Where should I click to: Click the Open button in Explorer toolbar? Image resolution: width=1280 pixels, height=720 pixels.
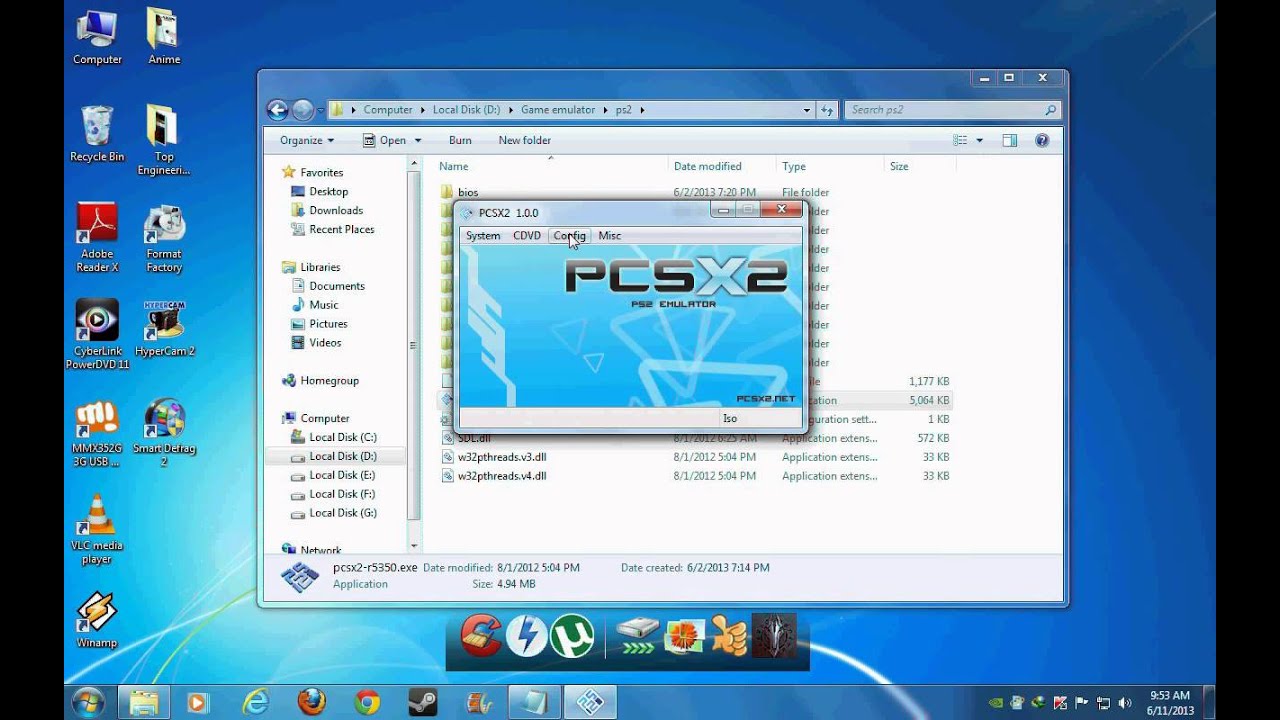(x=384, y=140)
